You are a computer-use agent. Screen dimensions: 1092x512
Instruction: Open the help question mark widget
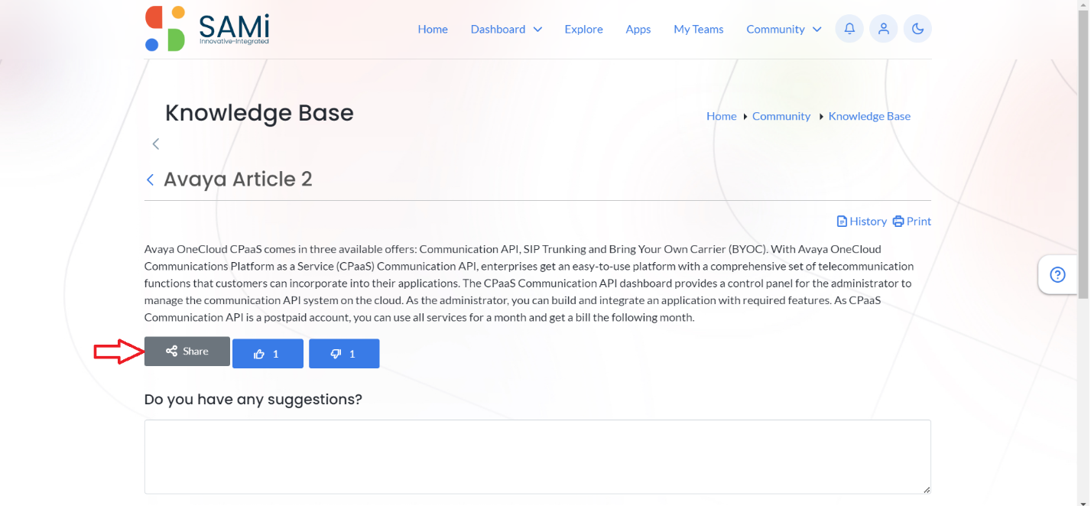(x=1057, y=275)
